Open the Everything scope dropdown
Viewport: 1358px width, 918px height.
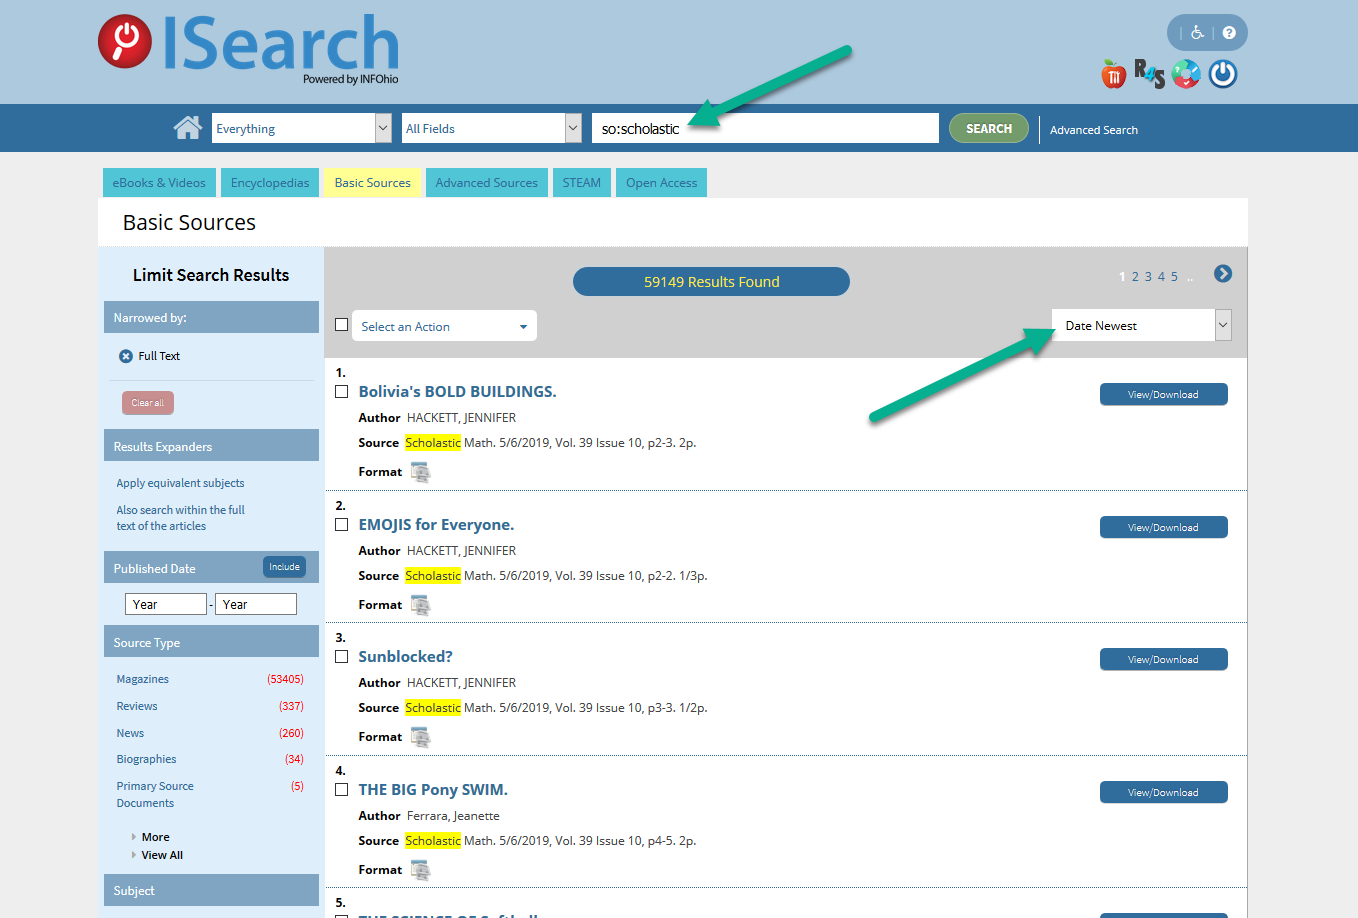301,128
